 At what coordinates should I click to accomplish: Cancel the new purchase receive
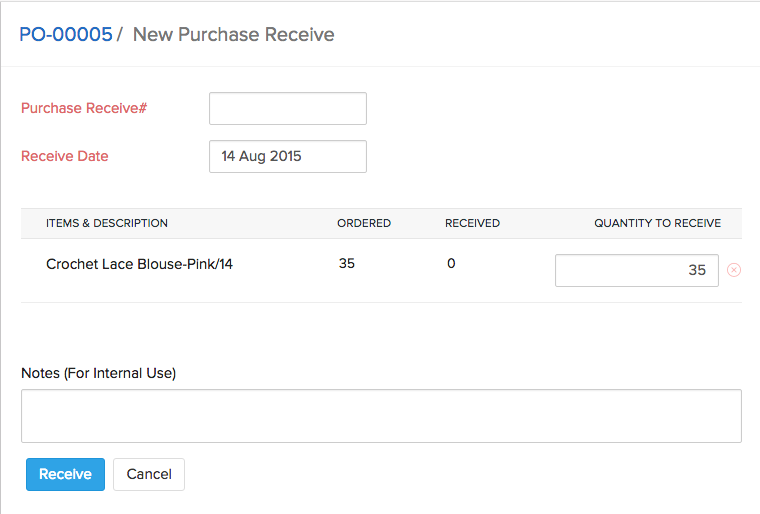(149, 474)
